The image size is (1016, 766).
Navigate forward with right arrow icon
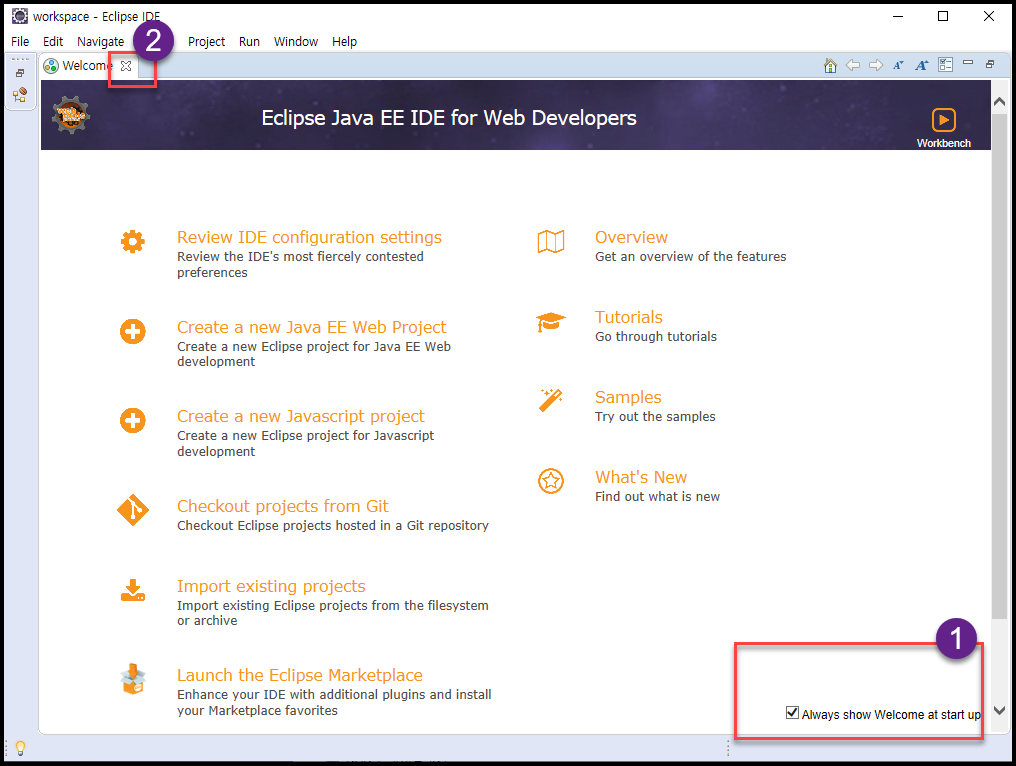875,65
